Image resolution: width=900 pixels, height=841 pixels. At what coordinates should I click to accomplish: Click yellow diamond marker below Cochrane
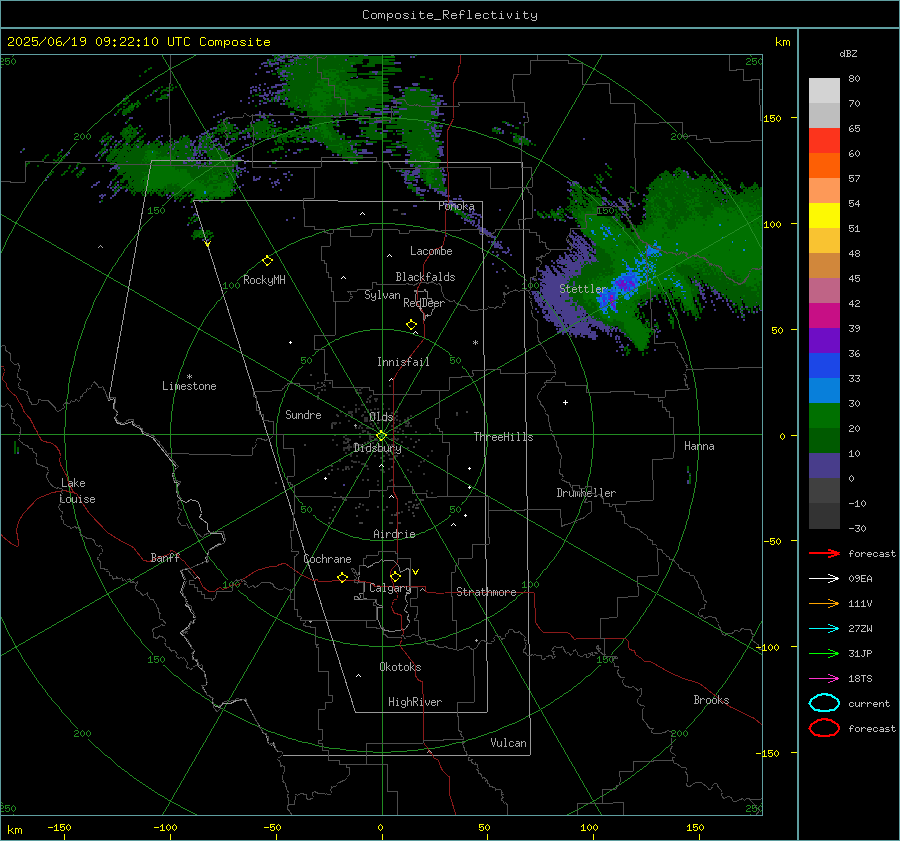coord(342,577)
